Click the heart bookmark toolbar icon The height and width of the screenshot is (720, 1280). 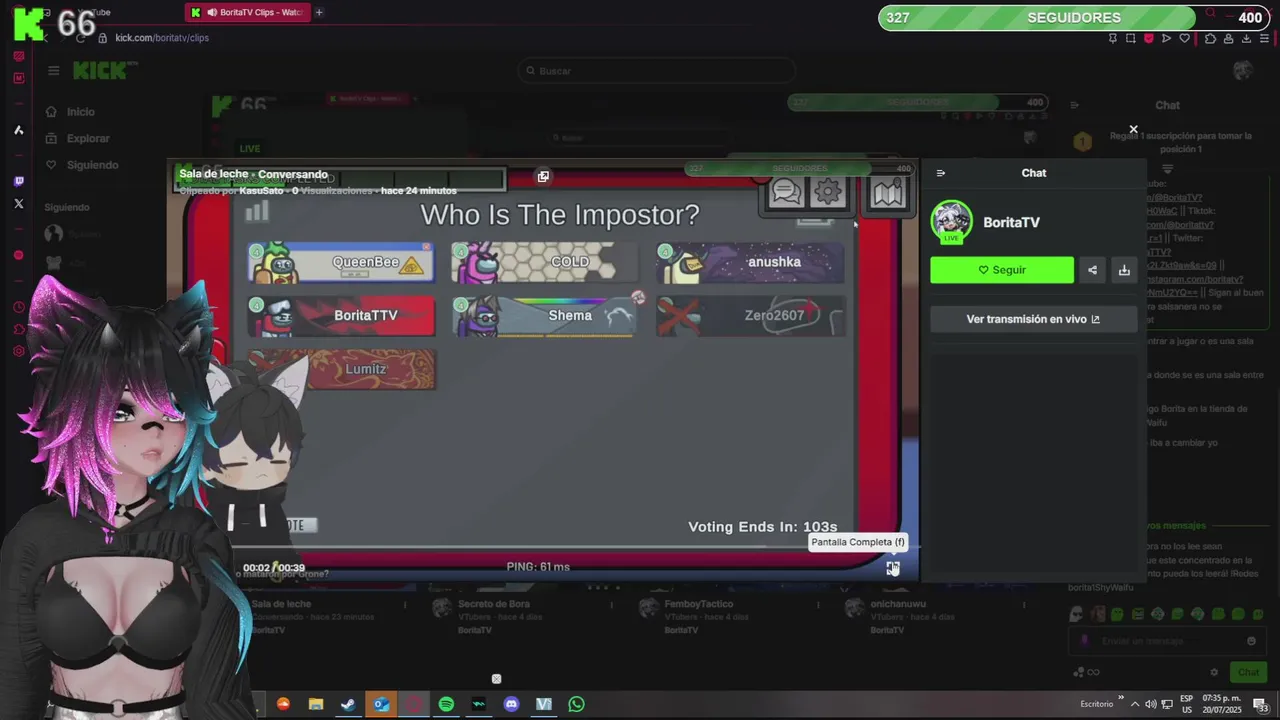click(1185, 38)
